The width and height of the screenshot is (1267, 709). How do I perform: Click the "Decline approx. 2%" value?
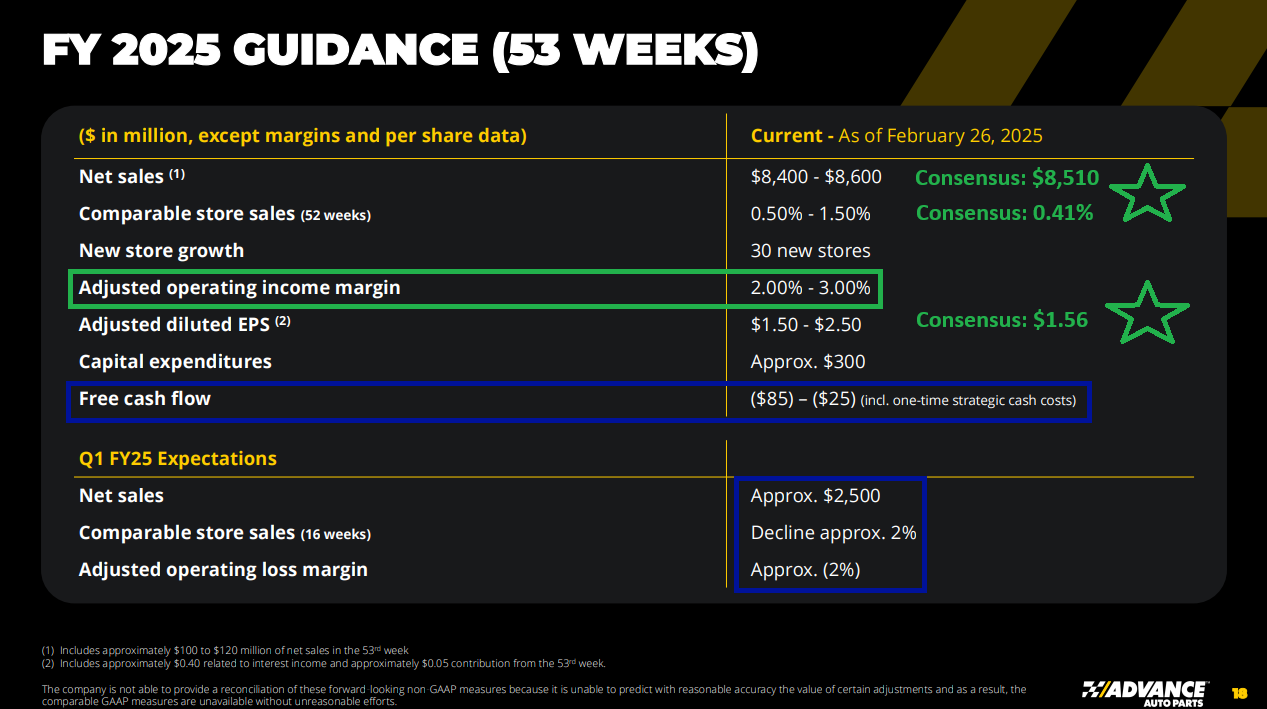coord(833,533)
